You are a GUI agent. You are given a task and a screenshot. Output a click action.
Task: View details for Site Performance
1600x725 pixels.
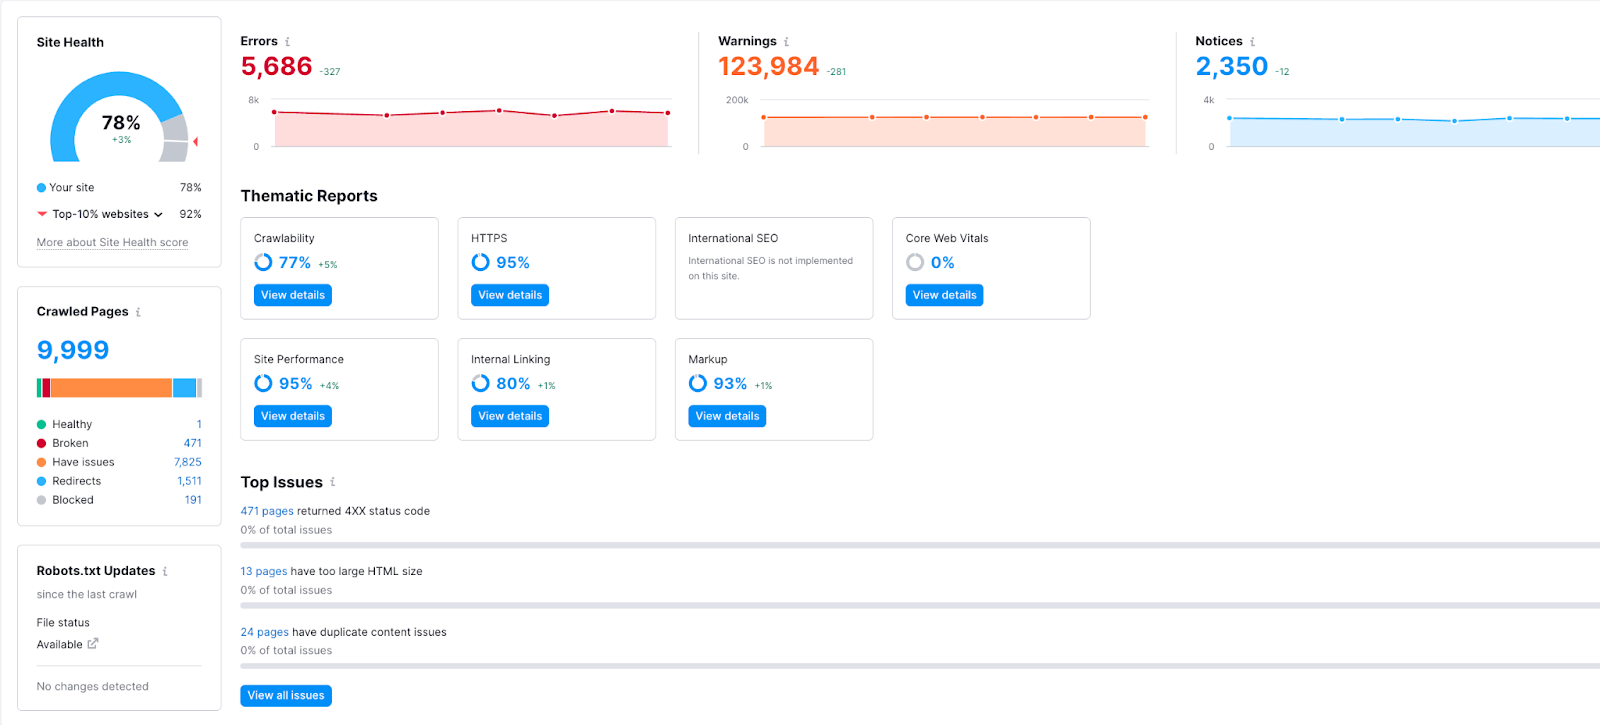click(293, 416)
